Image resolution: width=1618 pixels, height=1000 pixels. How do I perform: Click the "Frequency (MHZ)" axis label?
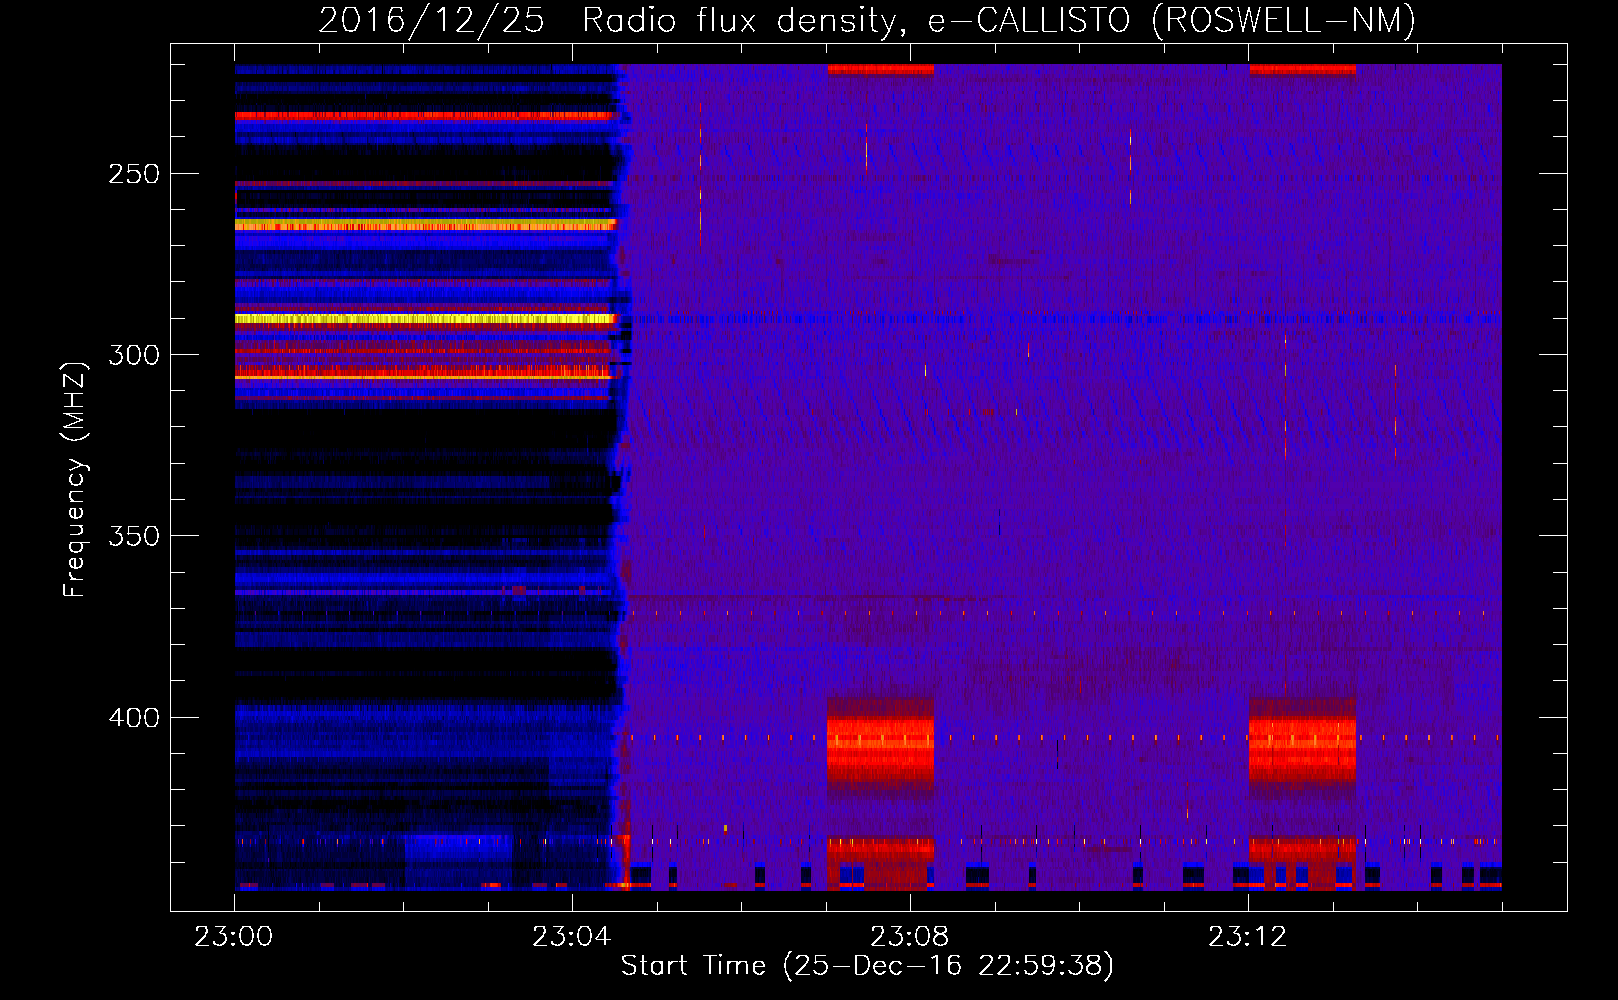click(75, 479)
